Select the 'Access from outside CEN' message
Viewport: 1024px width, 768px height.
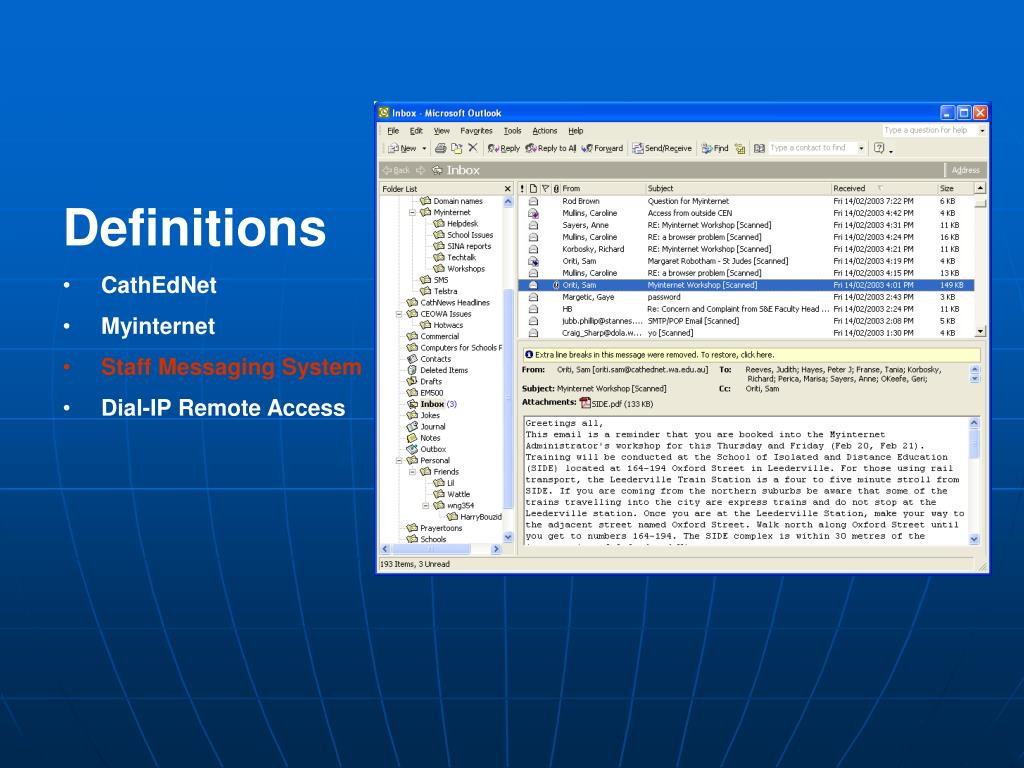746,213
